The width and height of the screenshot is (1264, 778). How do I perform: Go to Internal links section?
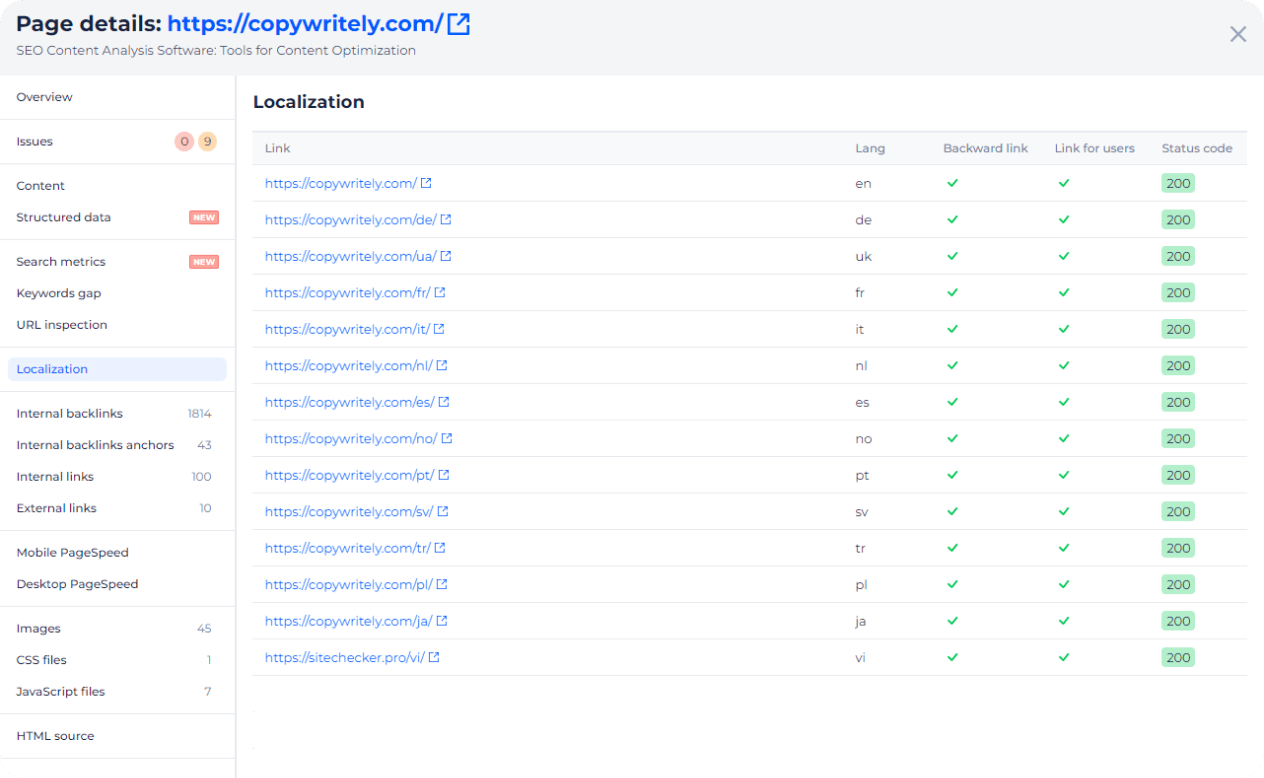point(55,477)
